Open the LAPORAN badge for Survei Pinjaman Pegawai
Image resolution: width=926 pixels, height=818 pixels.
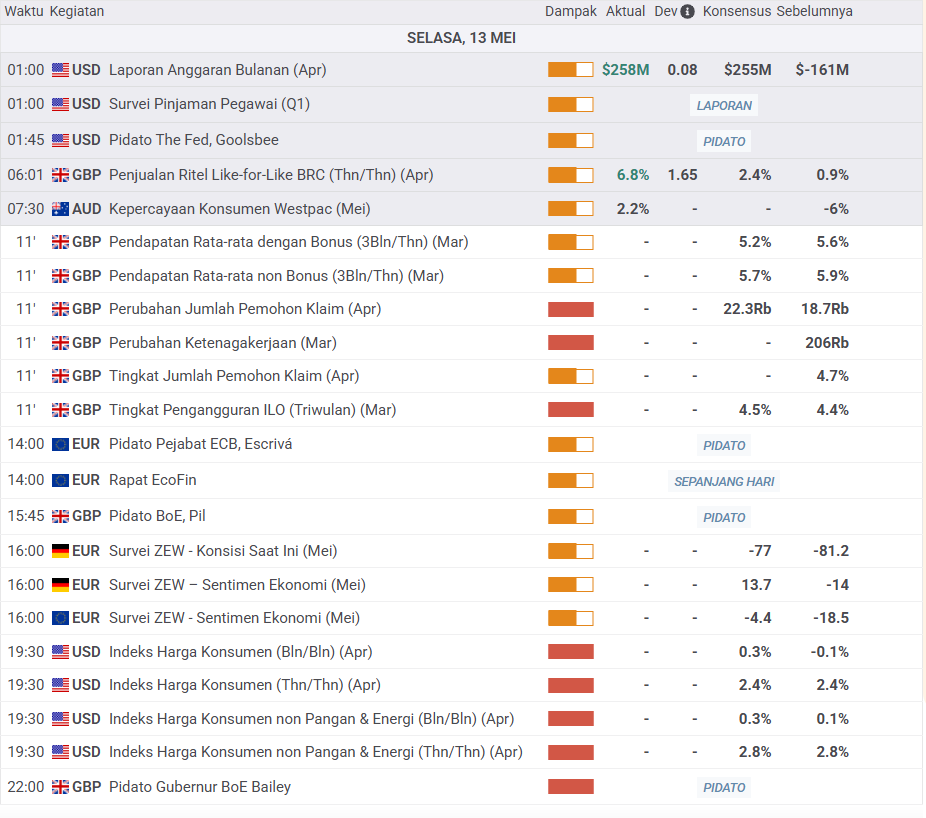click(x=724, y=105)
